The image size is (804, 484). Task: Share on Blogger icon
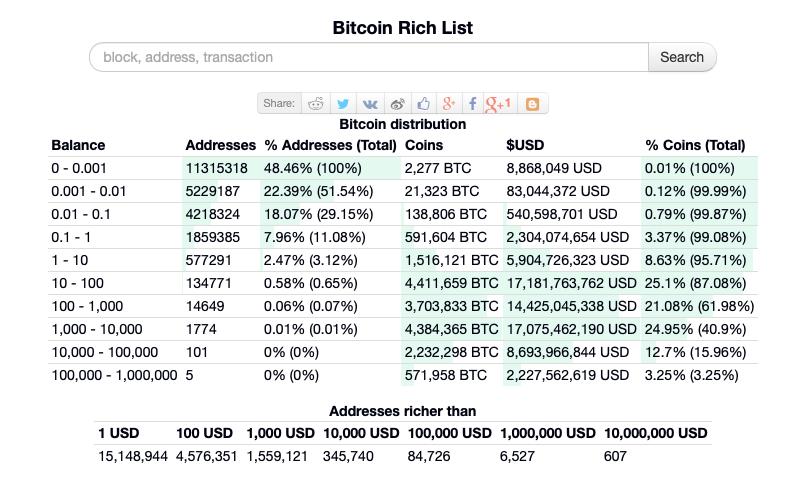click(x=532, y=104)
